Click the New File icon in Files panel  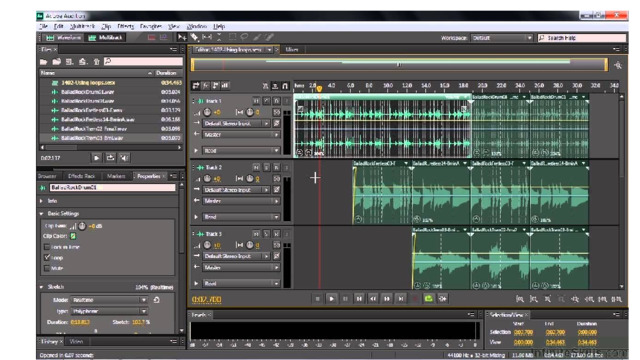click(x=69, y=62)
